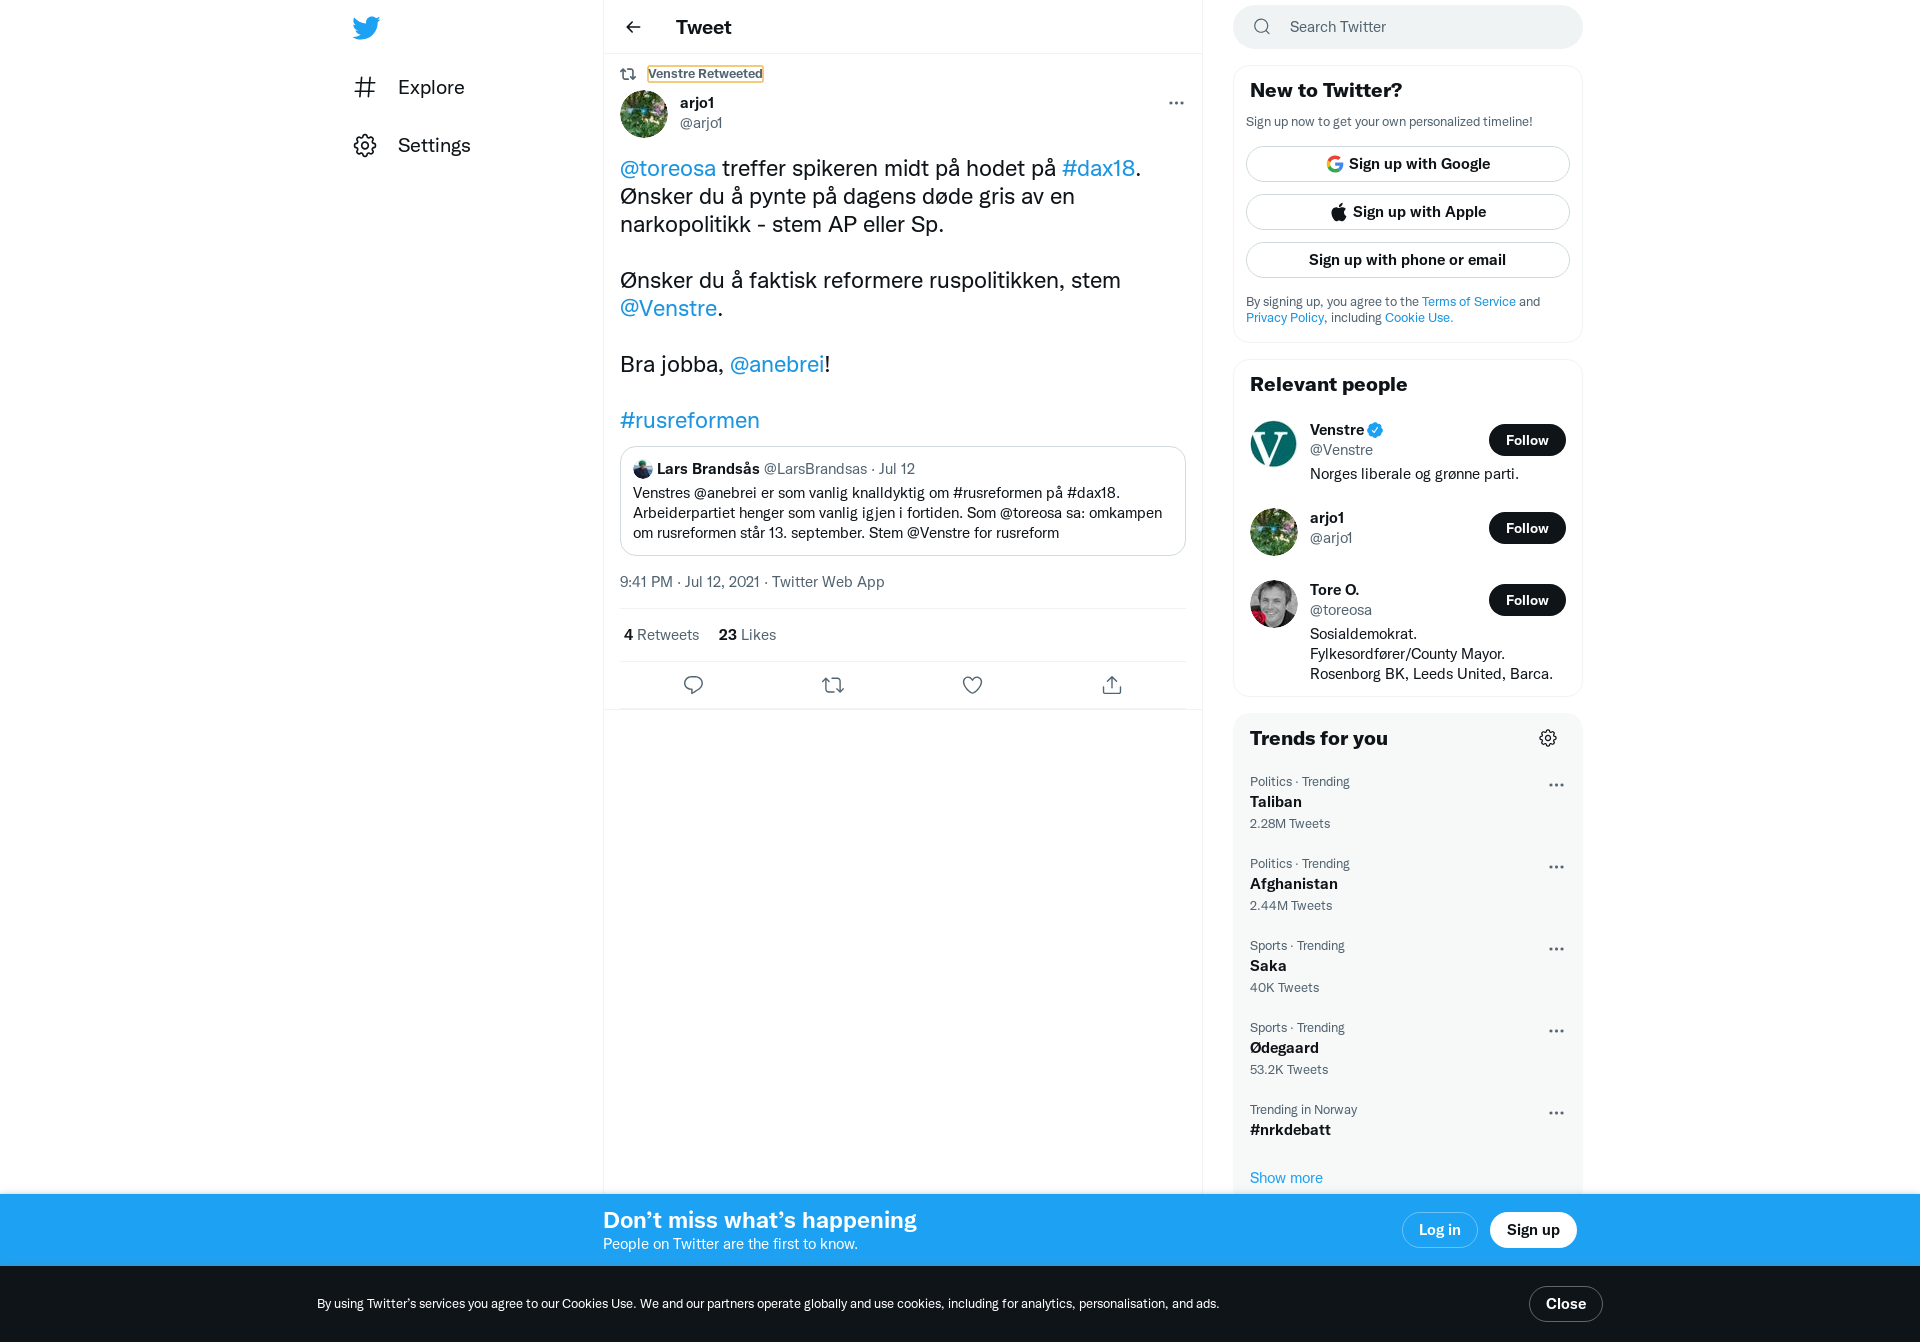
Task: Open the #rusreformen hashtag link
Action: click(690, 420)
